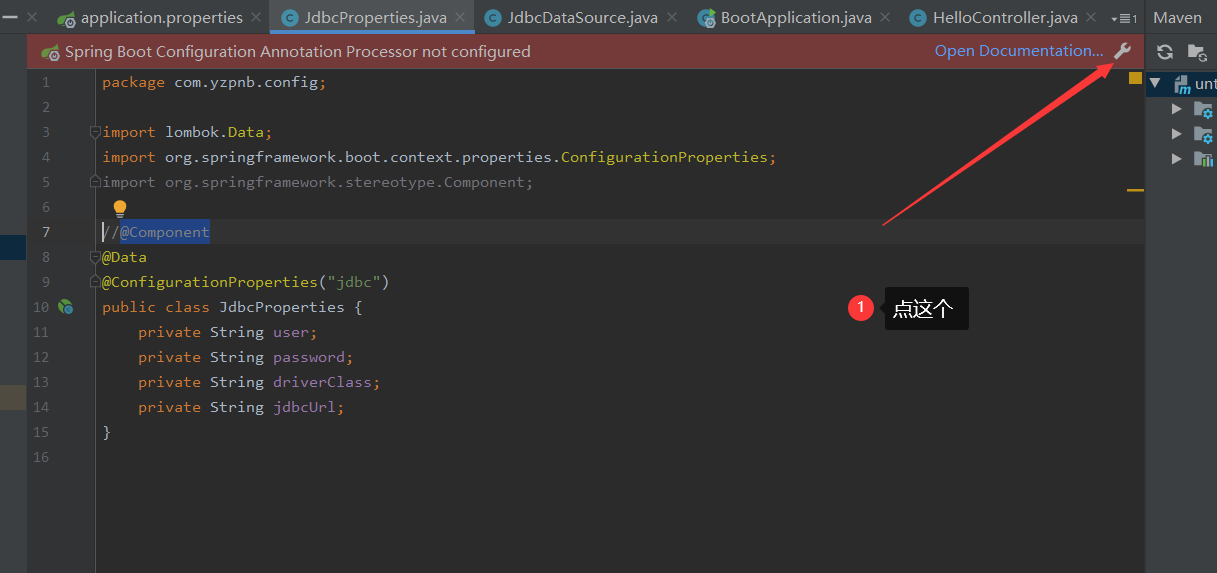Viewport: 1217px width, 573px height.
Task: Click Spring bean gutter icon on line 10
Action: 65,307
